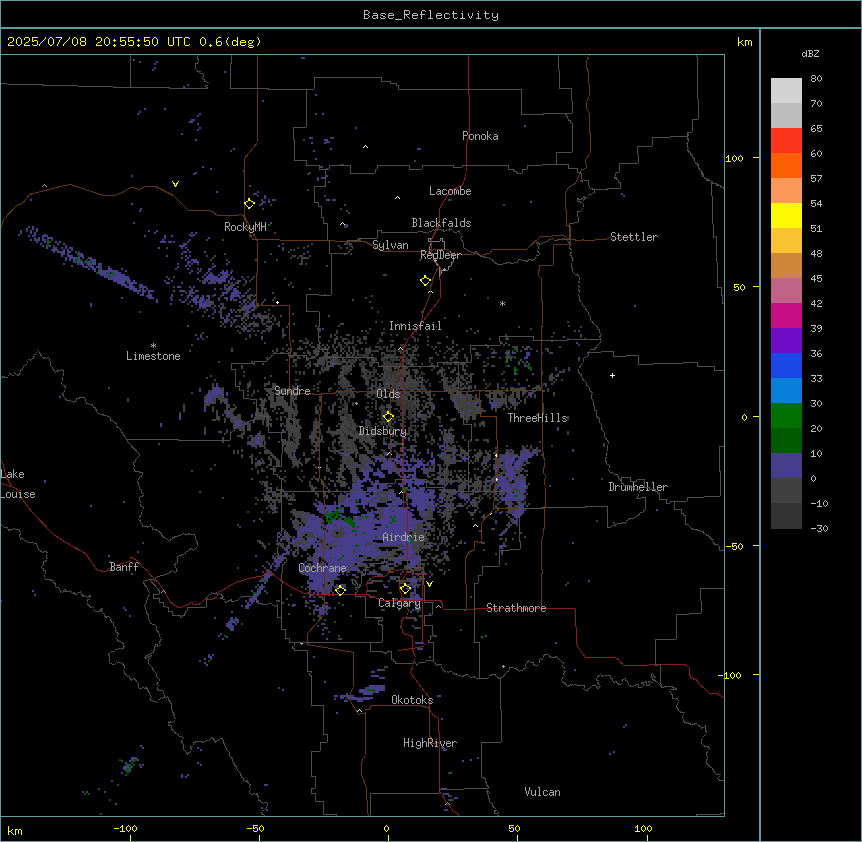Click the RockyMH label

click(x=245, y=227)
